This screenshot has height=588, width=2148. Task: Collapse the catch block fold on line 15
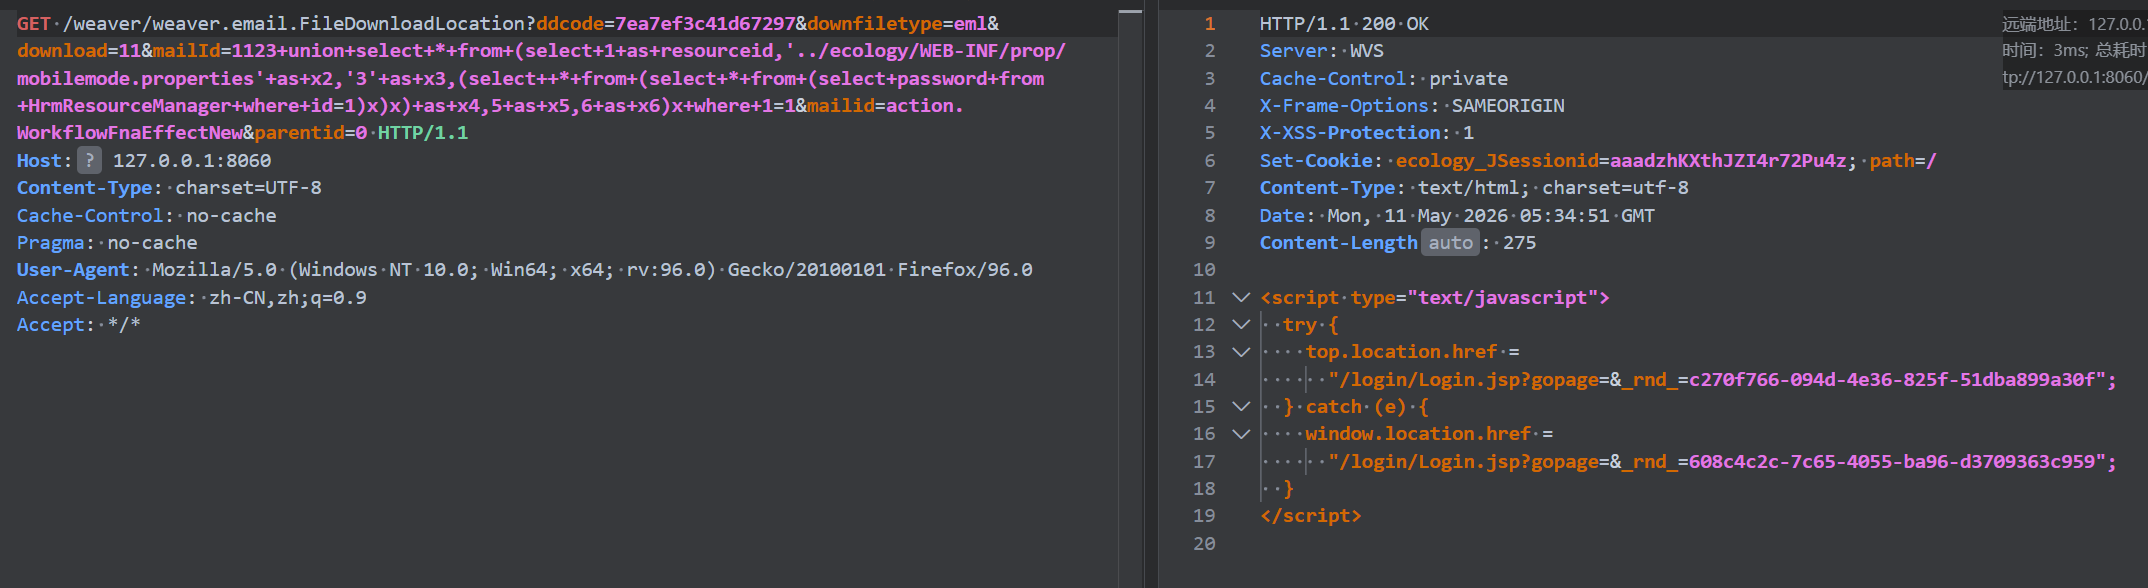point(1241,406)
